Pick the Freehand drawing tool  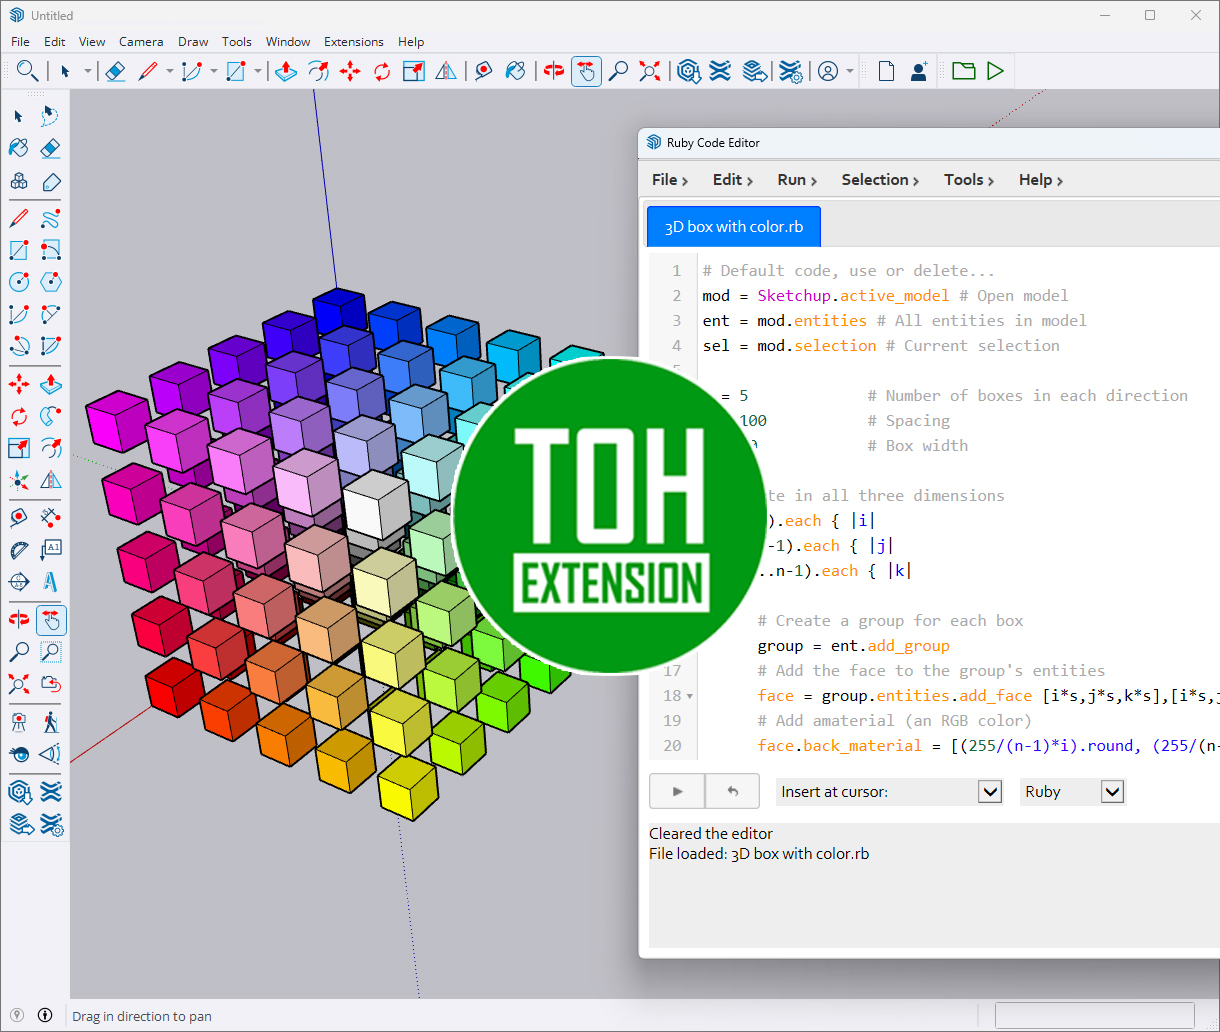coord(51,217)
